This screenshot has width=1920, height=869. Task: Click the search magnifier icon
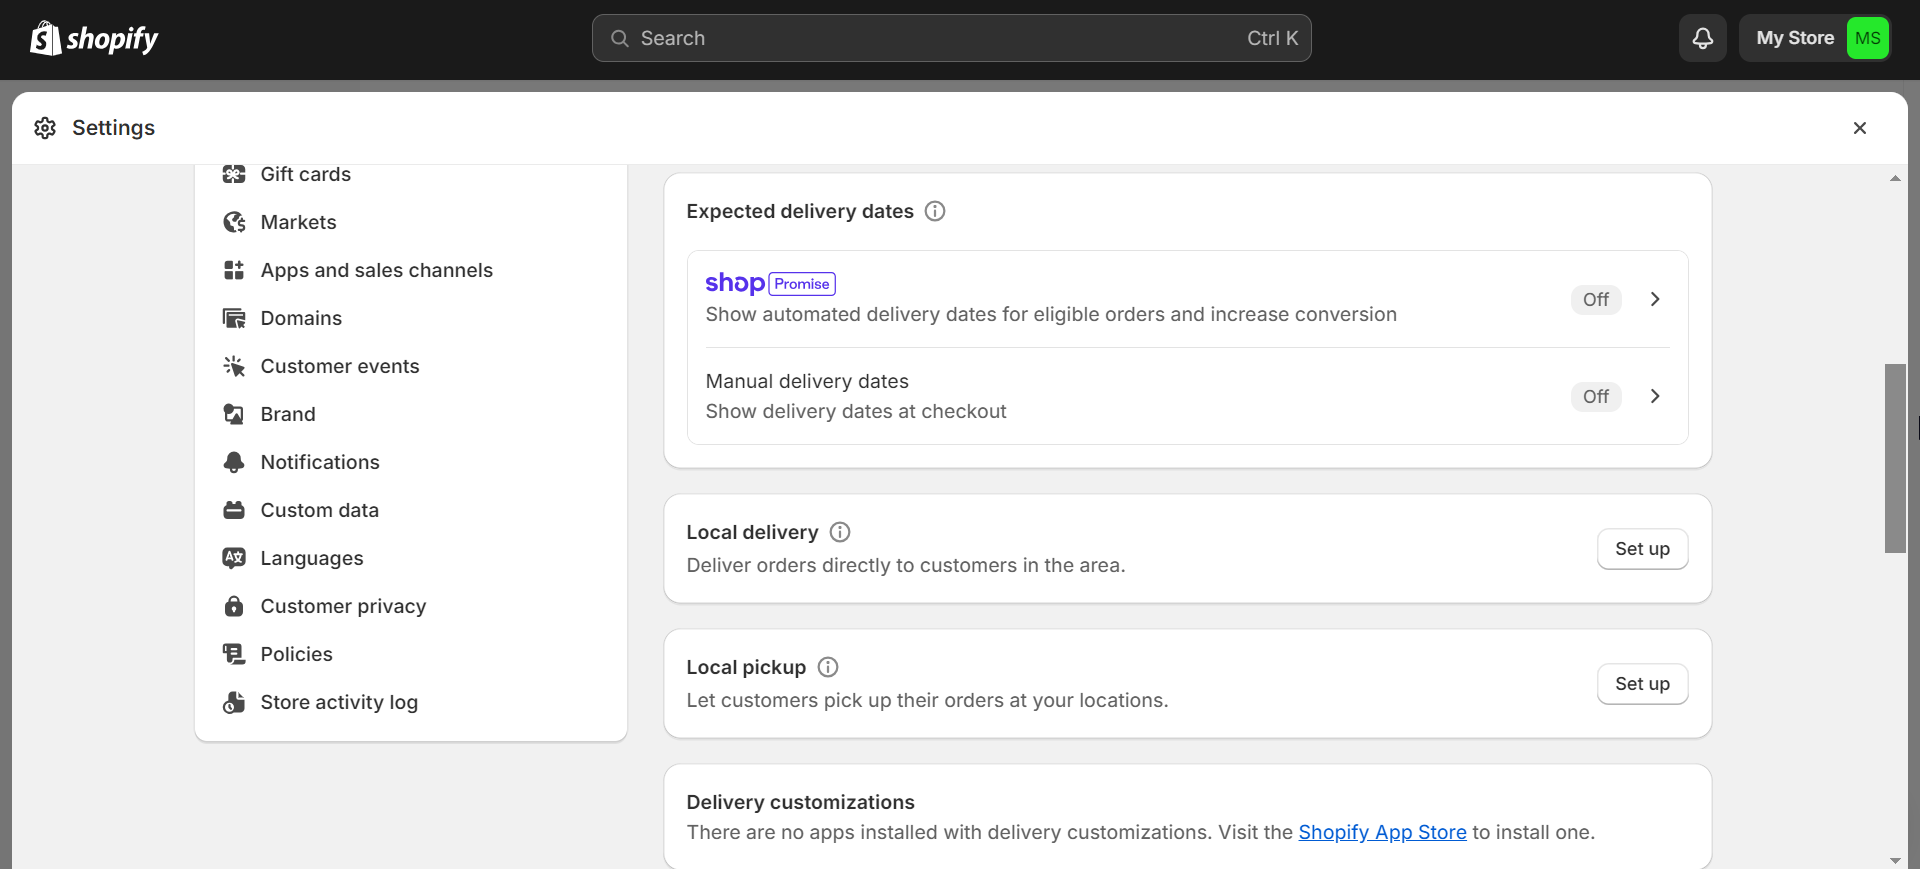click(620, 38)
